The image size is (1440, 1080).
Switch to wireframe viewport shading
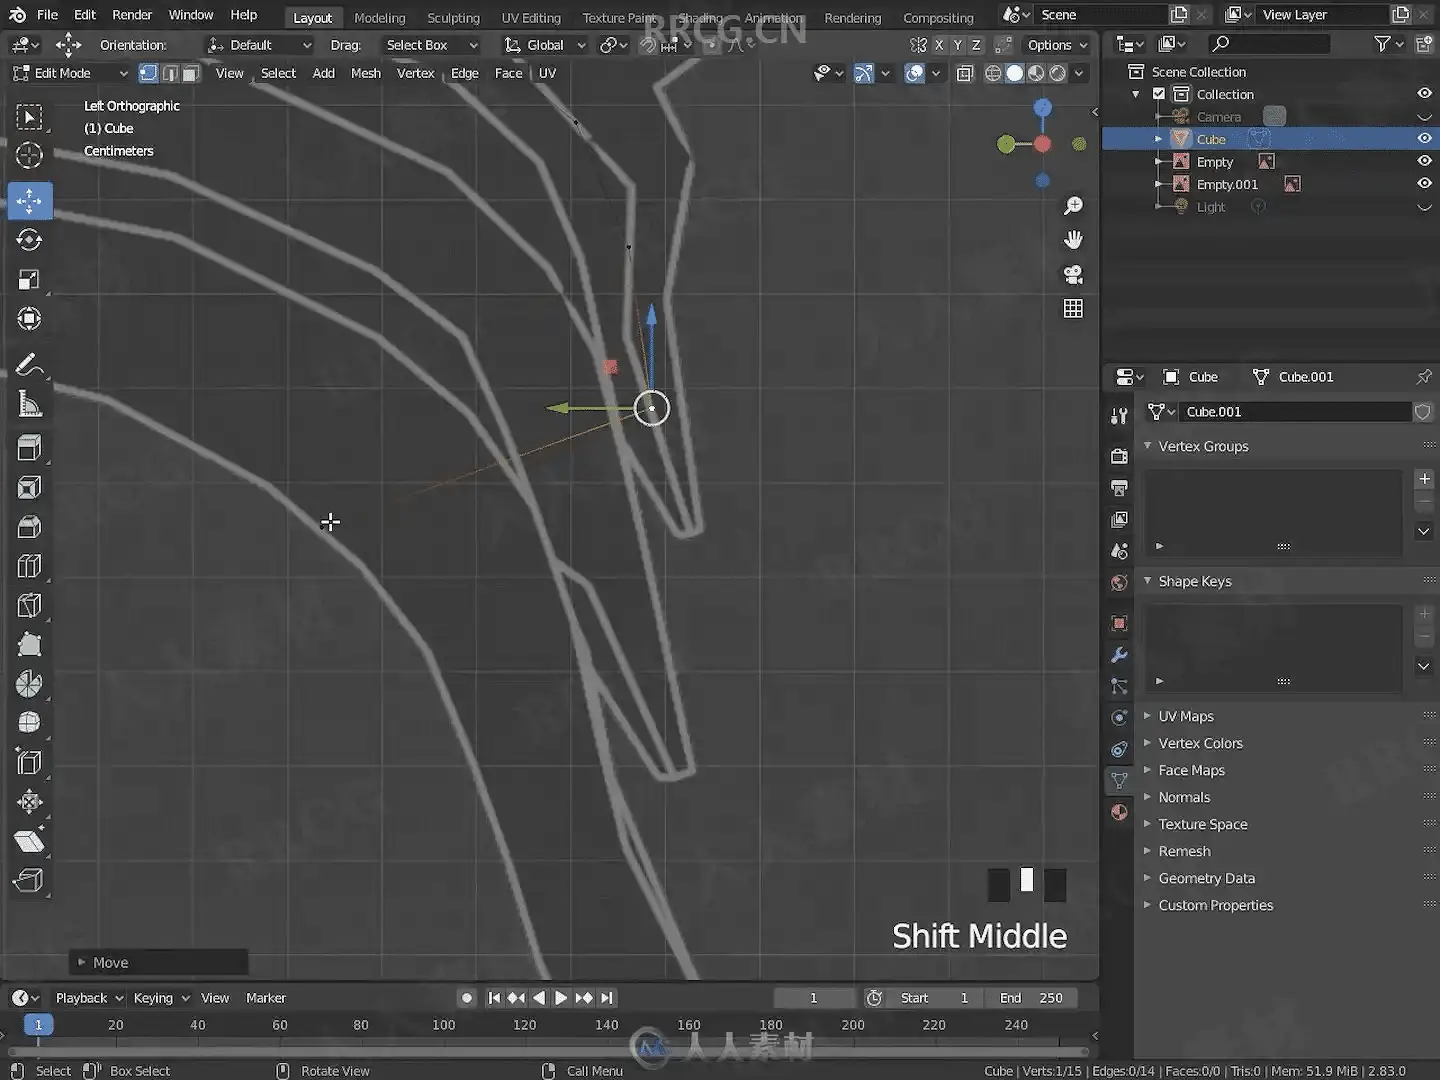tap(993, 73)
